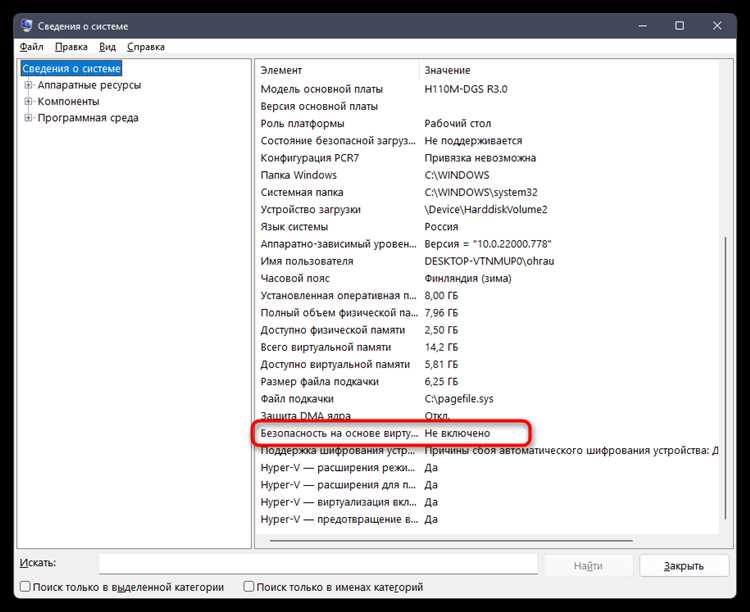750x612 pixels.
Task: Click the System Information app icon in title bar
Action: 25,25
